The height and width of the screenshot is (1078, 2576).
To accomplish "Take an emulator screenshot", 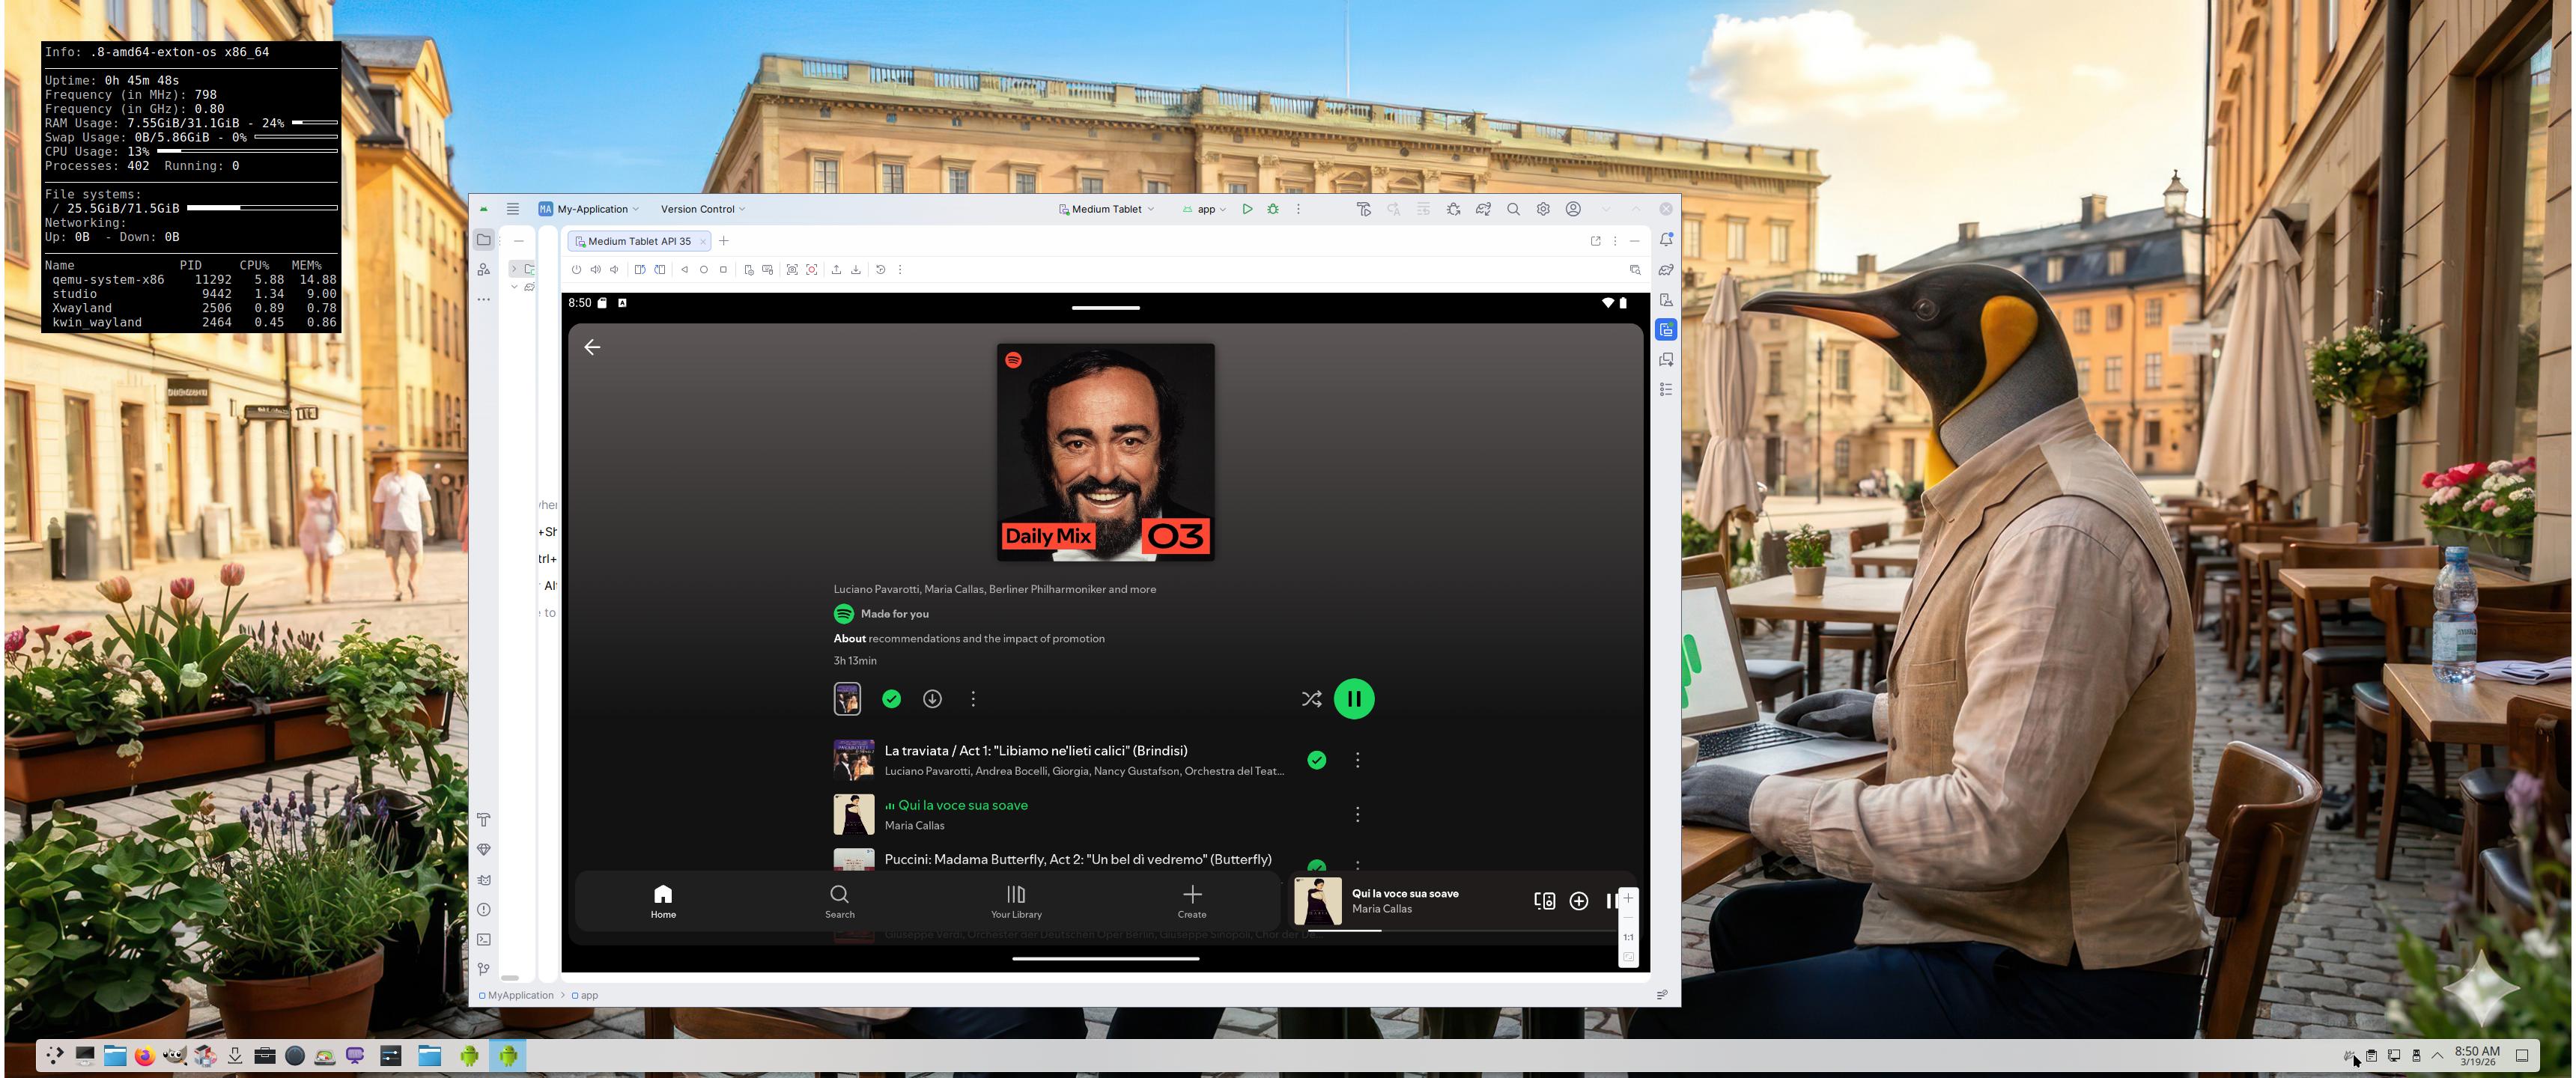I will pyautogui.click(x=792, y=269).
